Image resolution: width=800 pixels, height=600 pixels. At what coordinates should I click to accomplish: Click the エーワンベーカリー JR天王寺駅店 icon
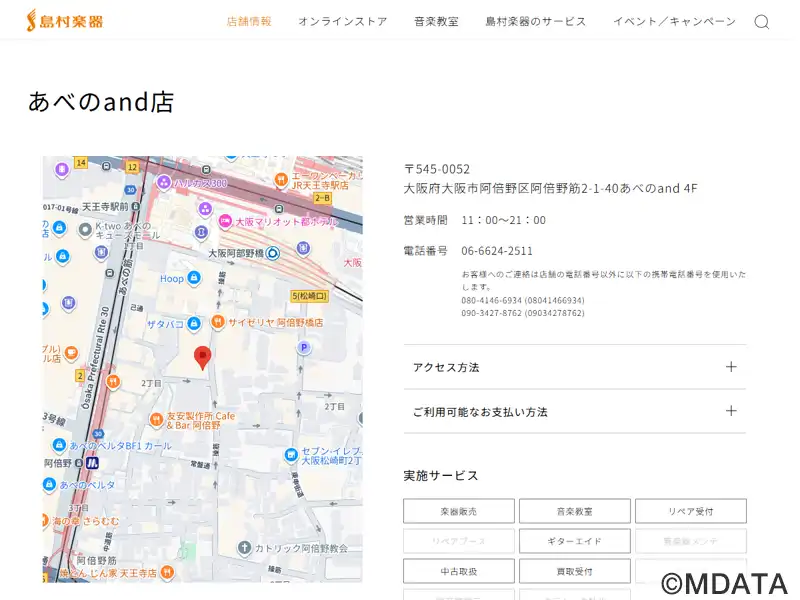click(x=281, y=180)
